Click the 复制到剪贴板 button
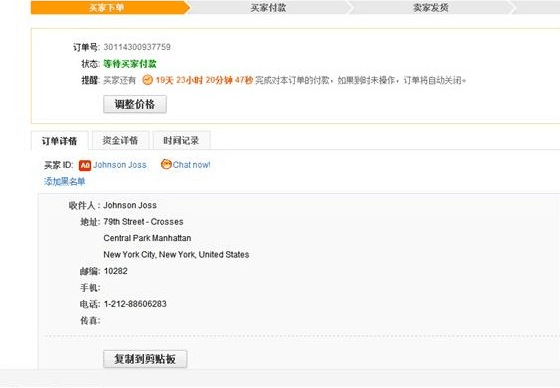 [145, 359]
